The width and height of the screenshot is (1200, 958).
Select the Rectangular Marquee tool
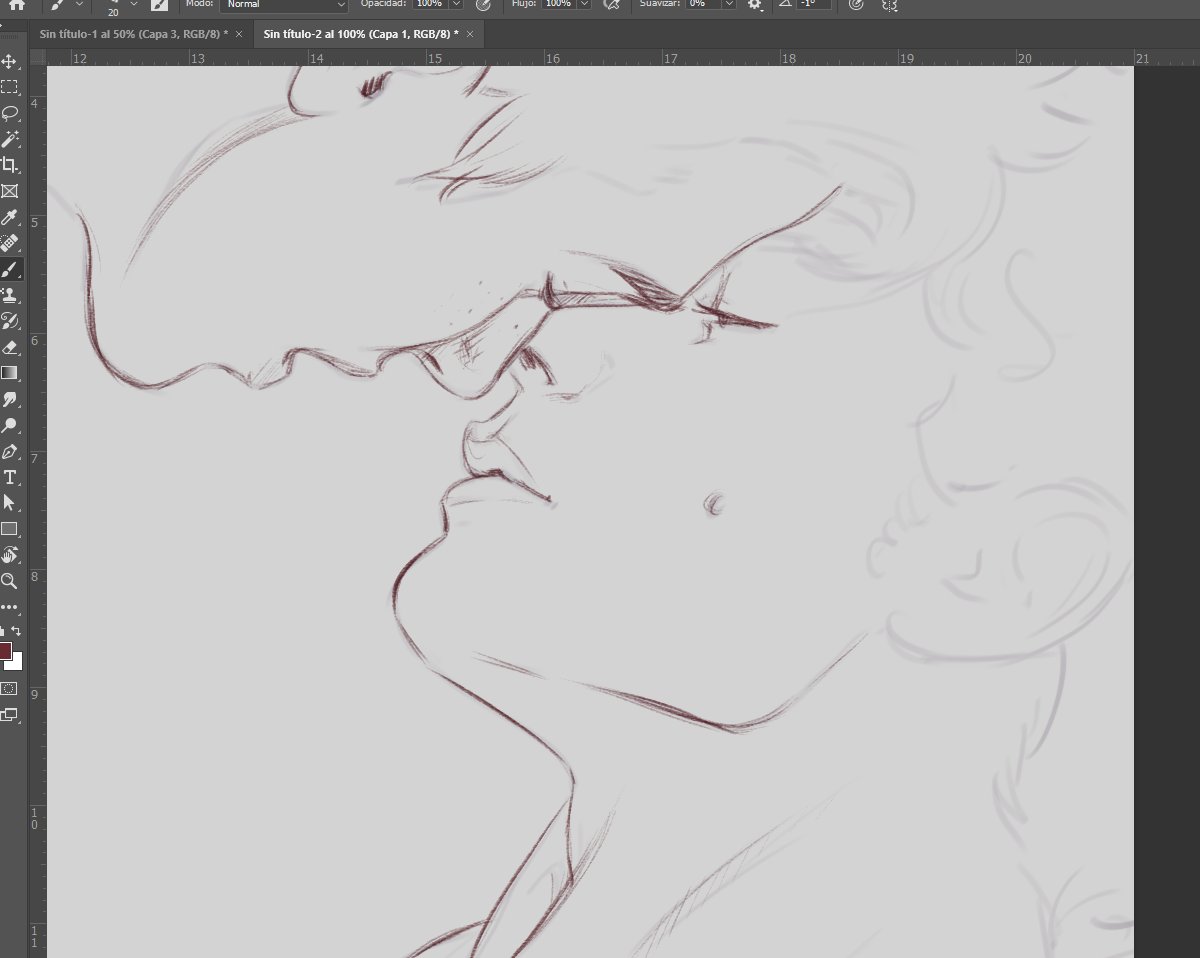10,88
